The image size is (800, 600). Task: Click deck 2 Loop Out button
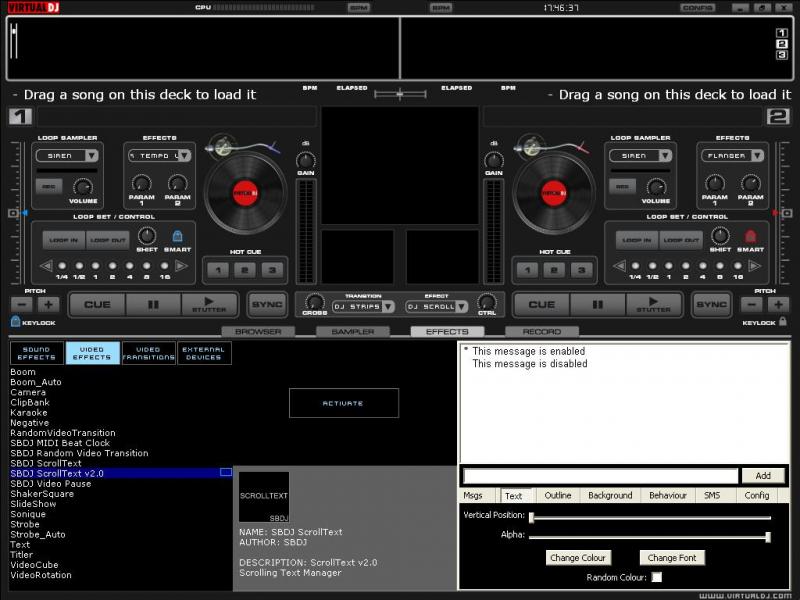681,240
